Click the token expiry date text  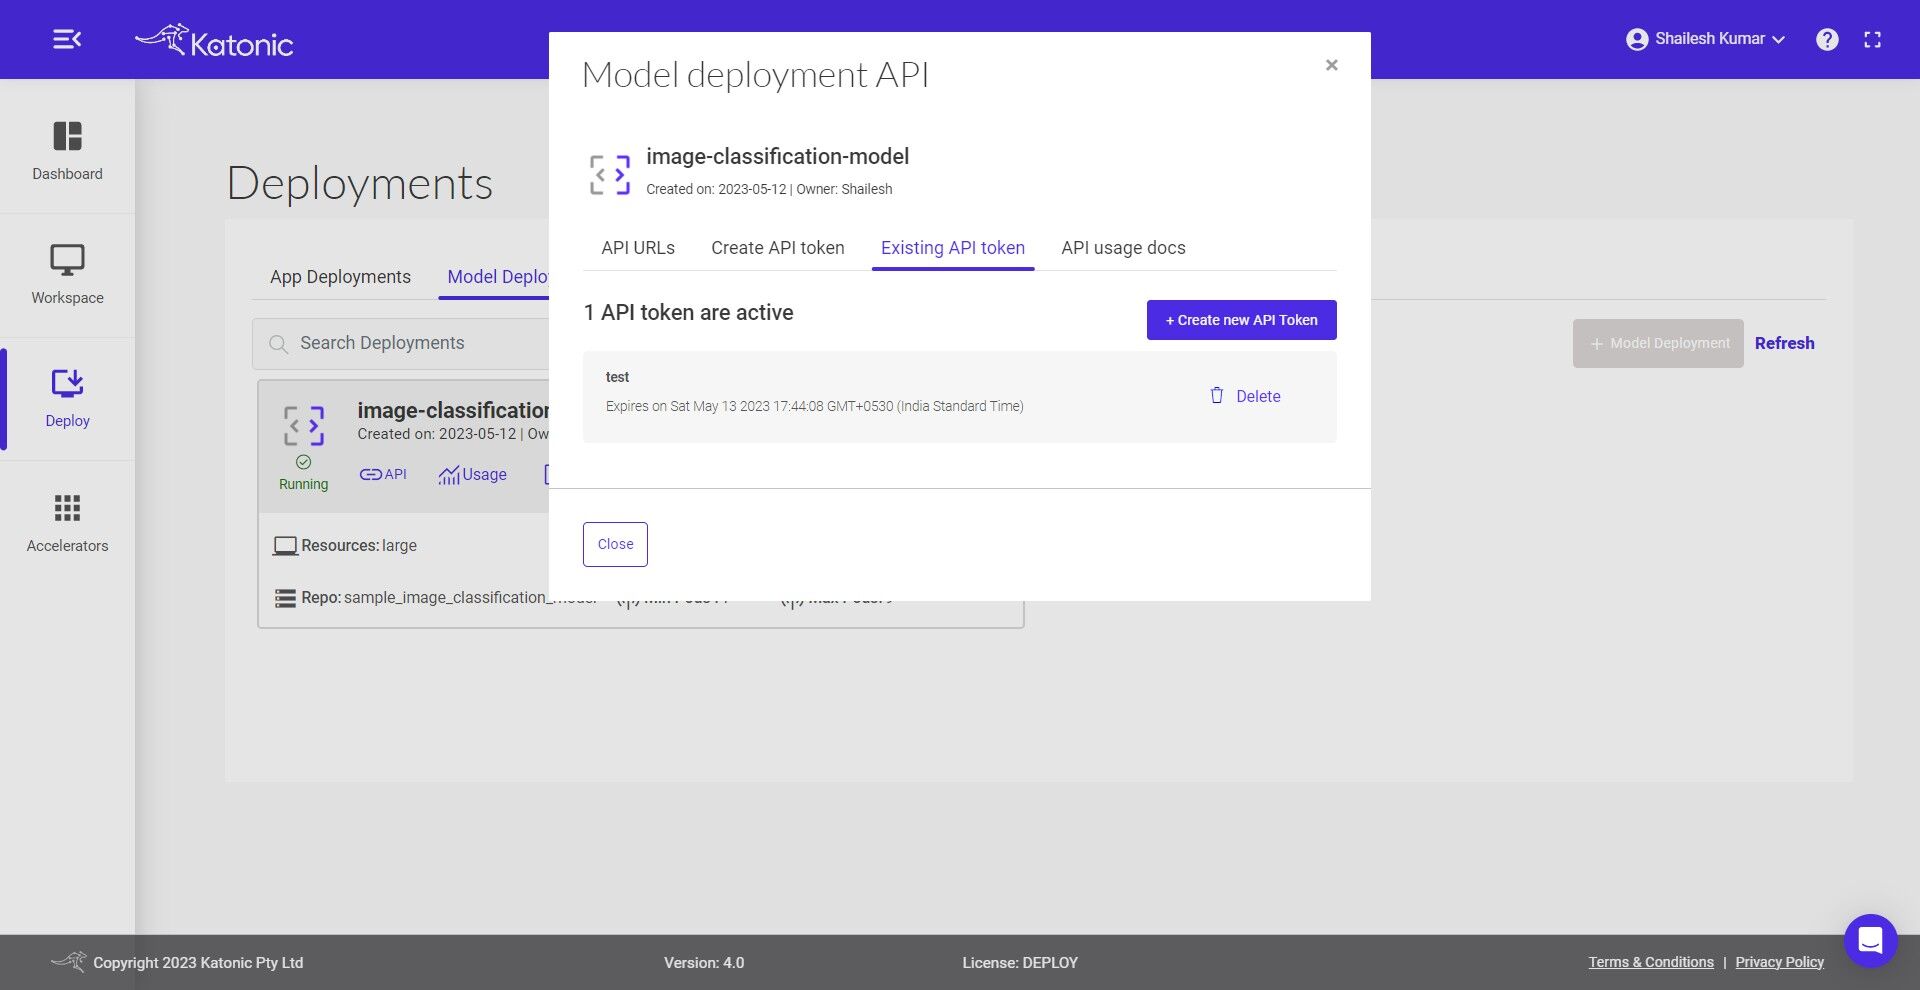(x=814, y=406)
